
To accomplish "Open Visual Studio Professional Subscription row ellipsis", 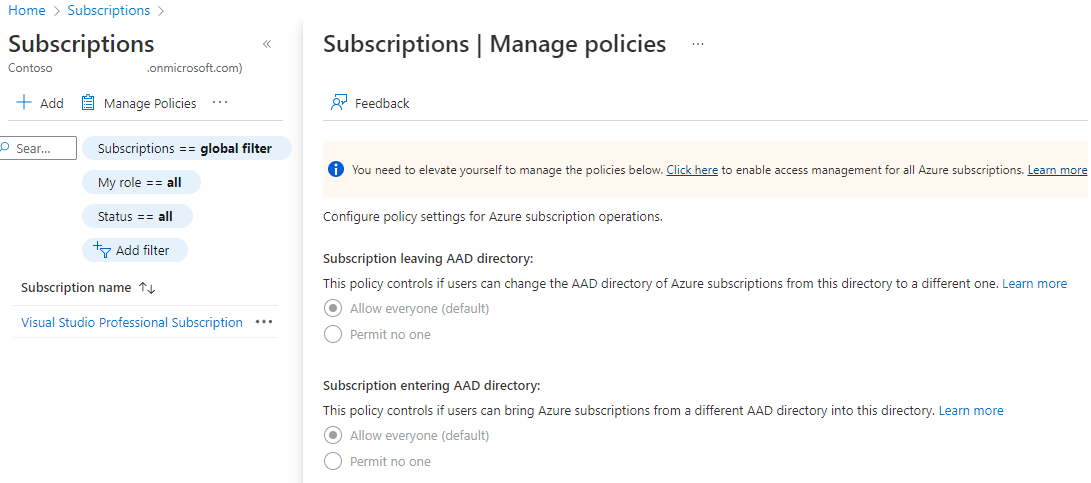I will coord(264,322).
